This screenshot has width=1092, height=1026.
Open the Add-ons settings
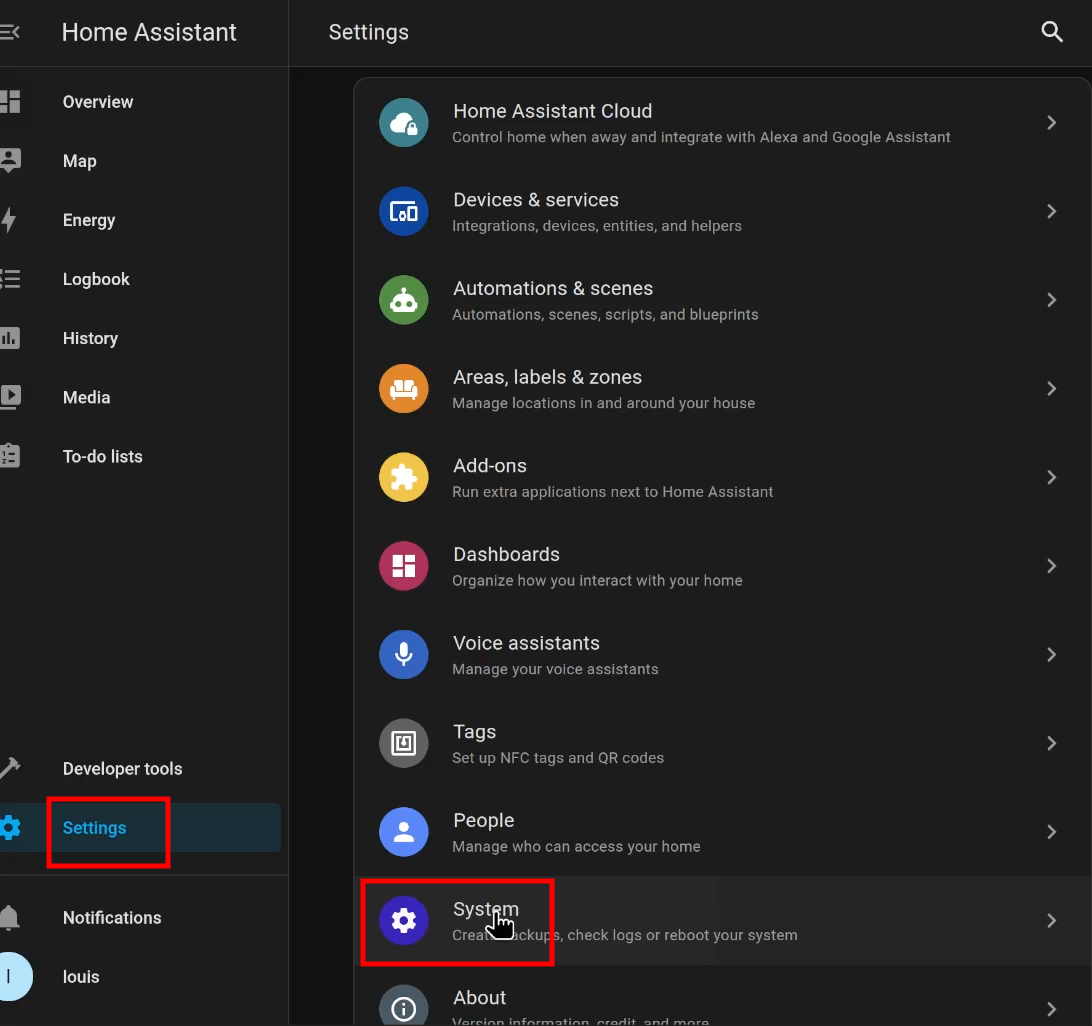coord(722,477)
